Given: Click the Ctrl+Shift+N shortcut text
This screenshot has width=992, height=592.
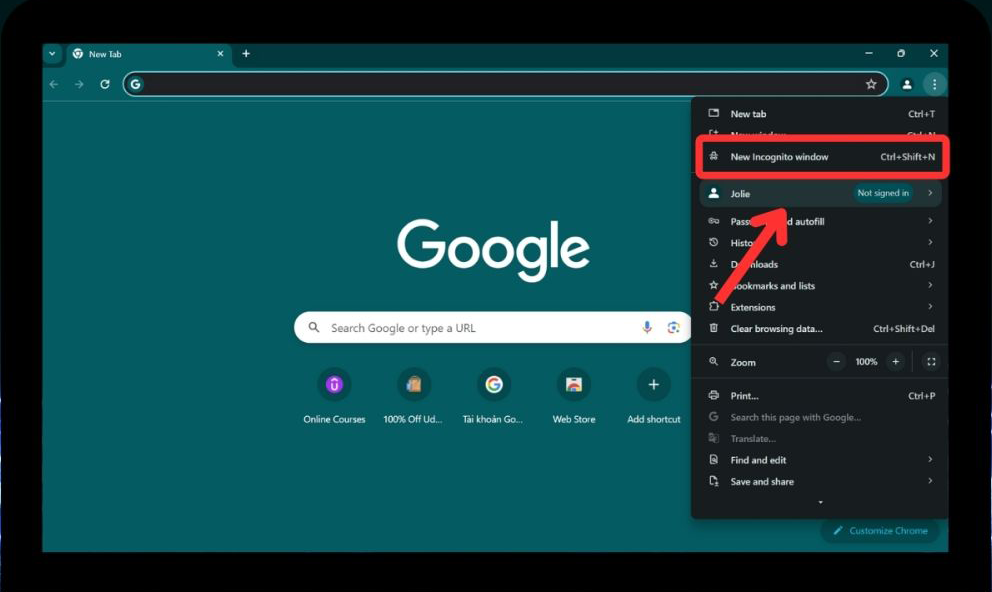Looking at the screenshot, I should tap(907, 157).
